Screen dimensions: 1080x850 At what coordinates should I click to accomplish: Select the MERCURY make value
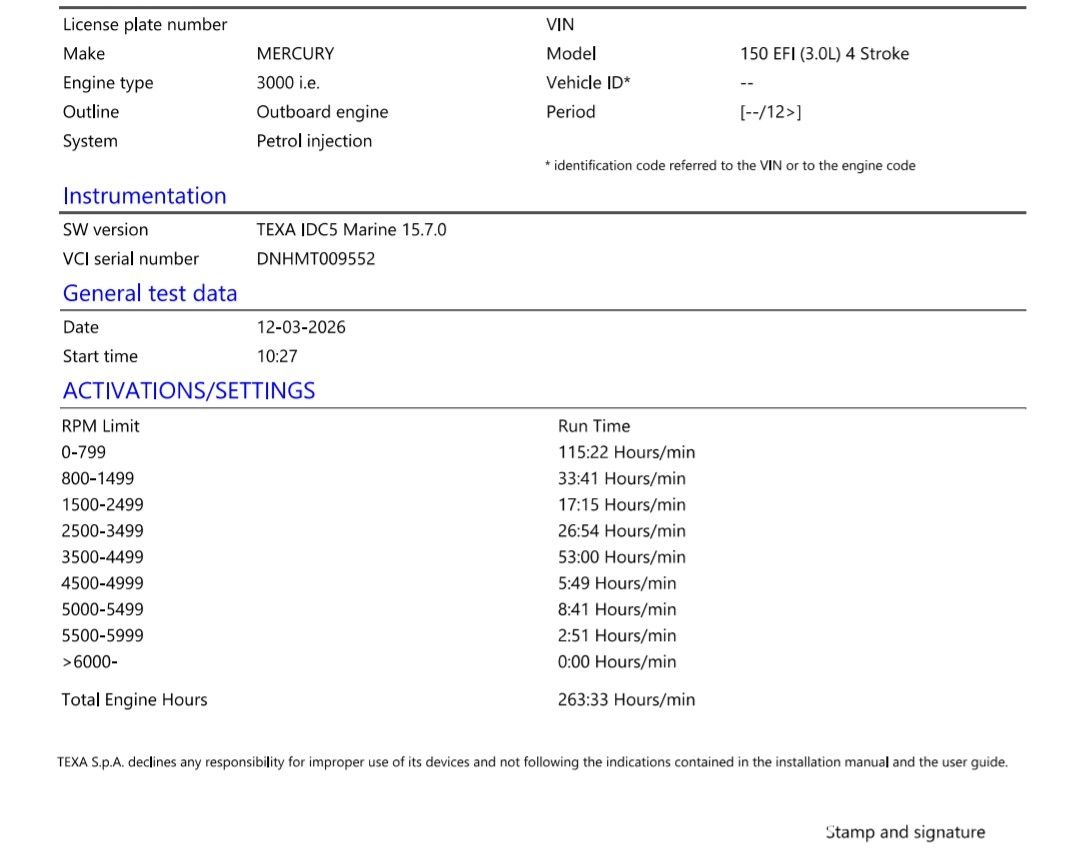[x=295, y=54]
